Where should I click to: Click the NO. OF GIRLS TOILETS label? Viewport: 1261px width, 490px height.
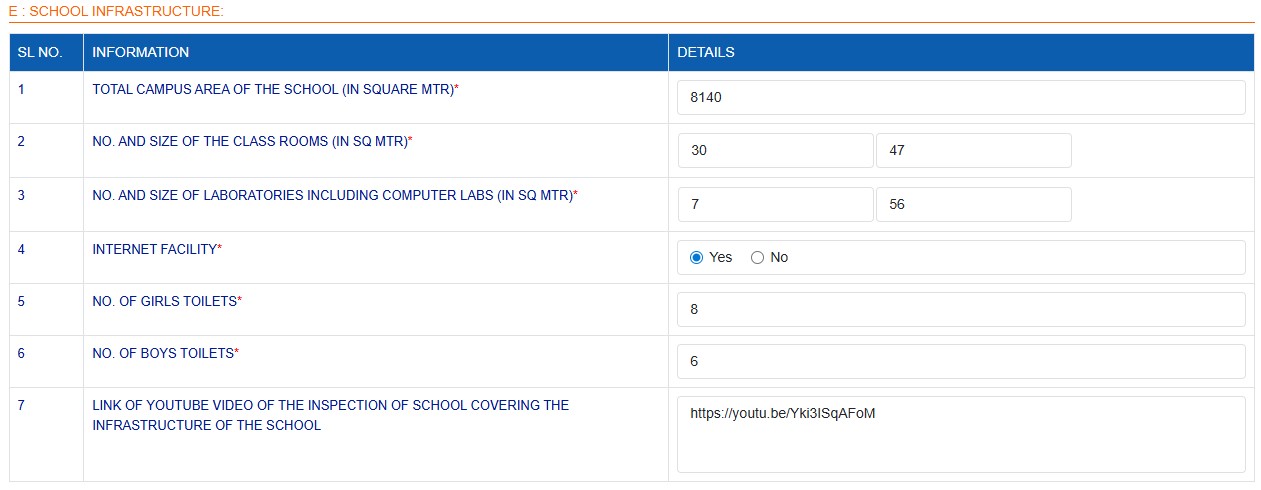click(165, 301)
